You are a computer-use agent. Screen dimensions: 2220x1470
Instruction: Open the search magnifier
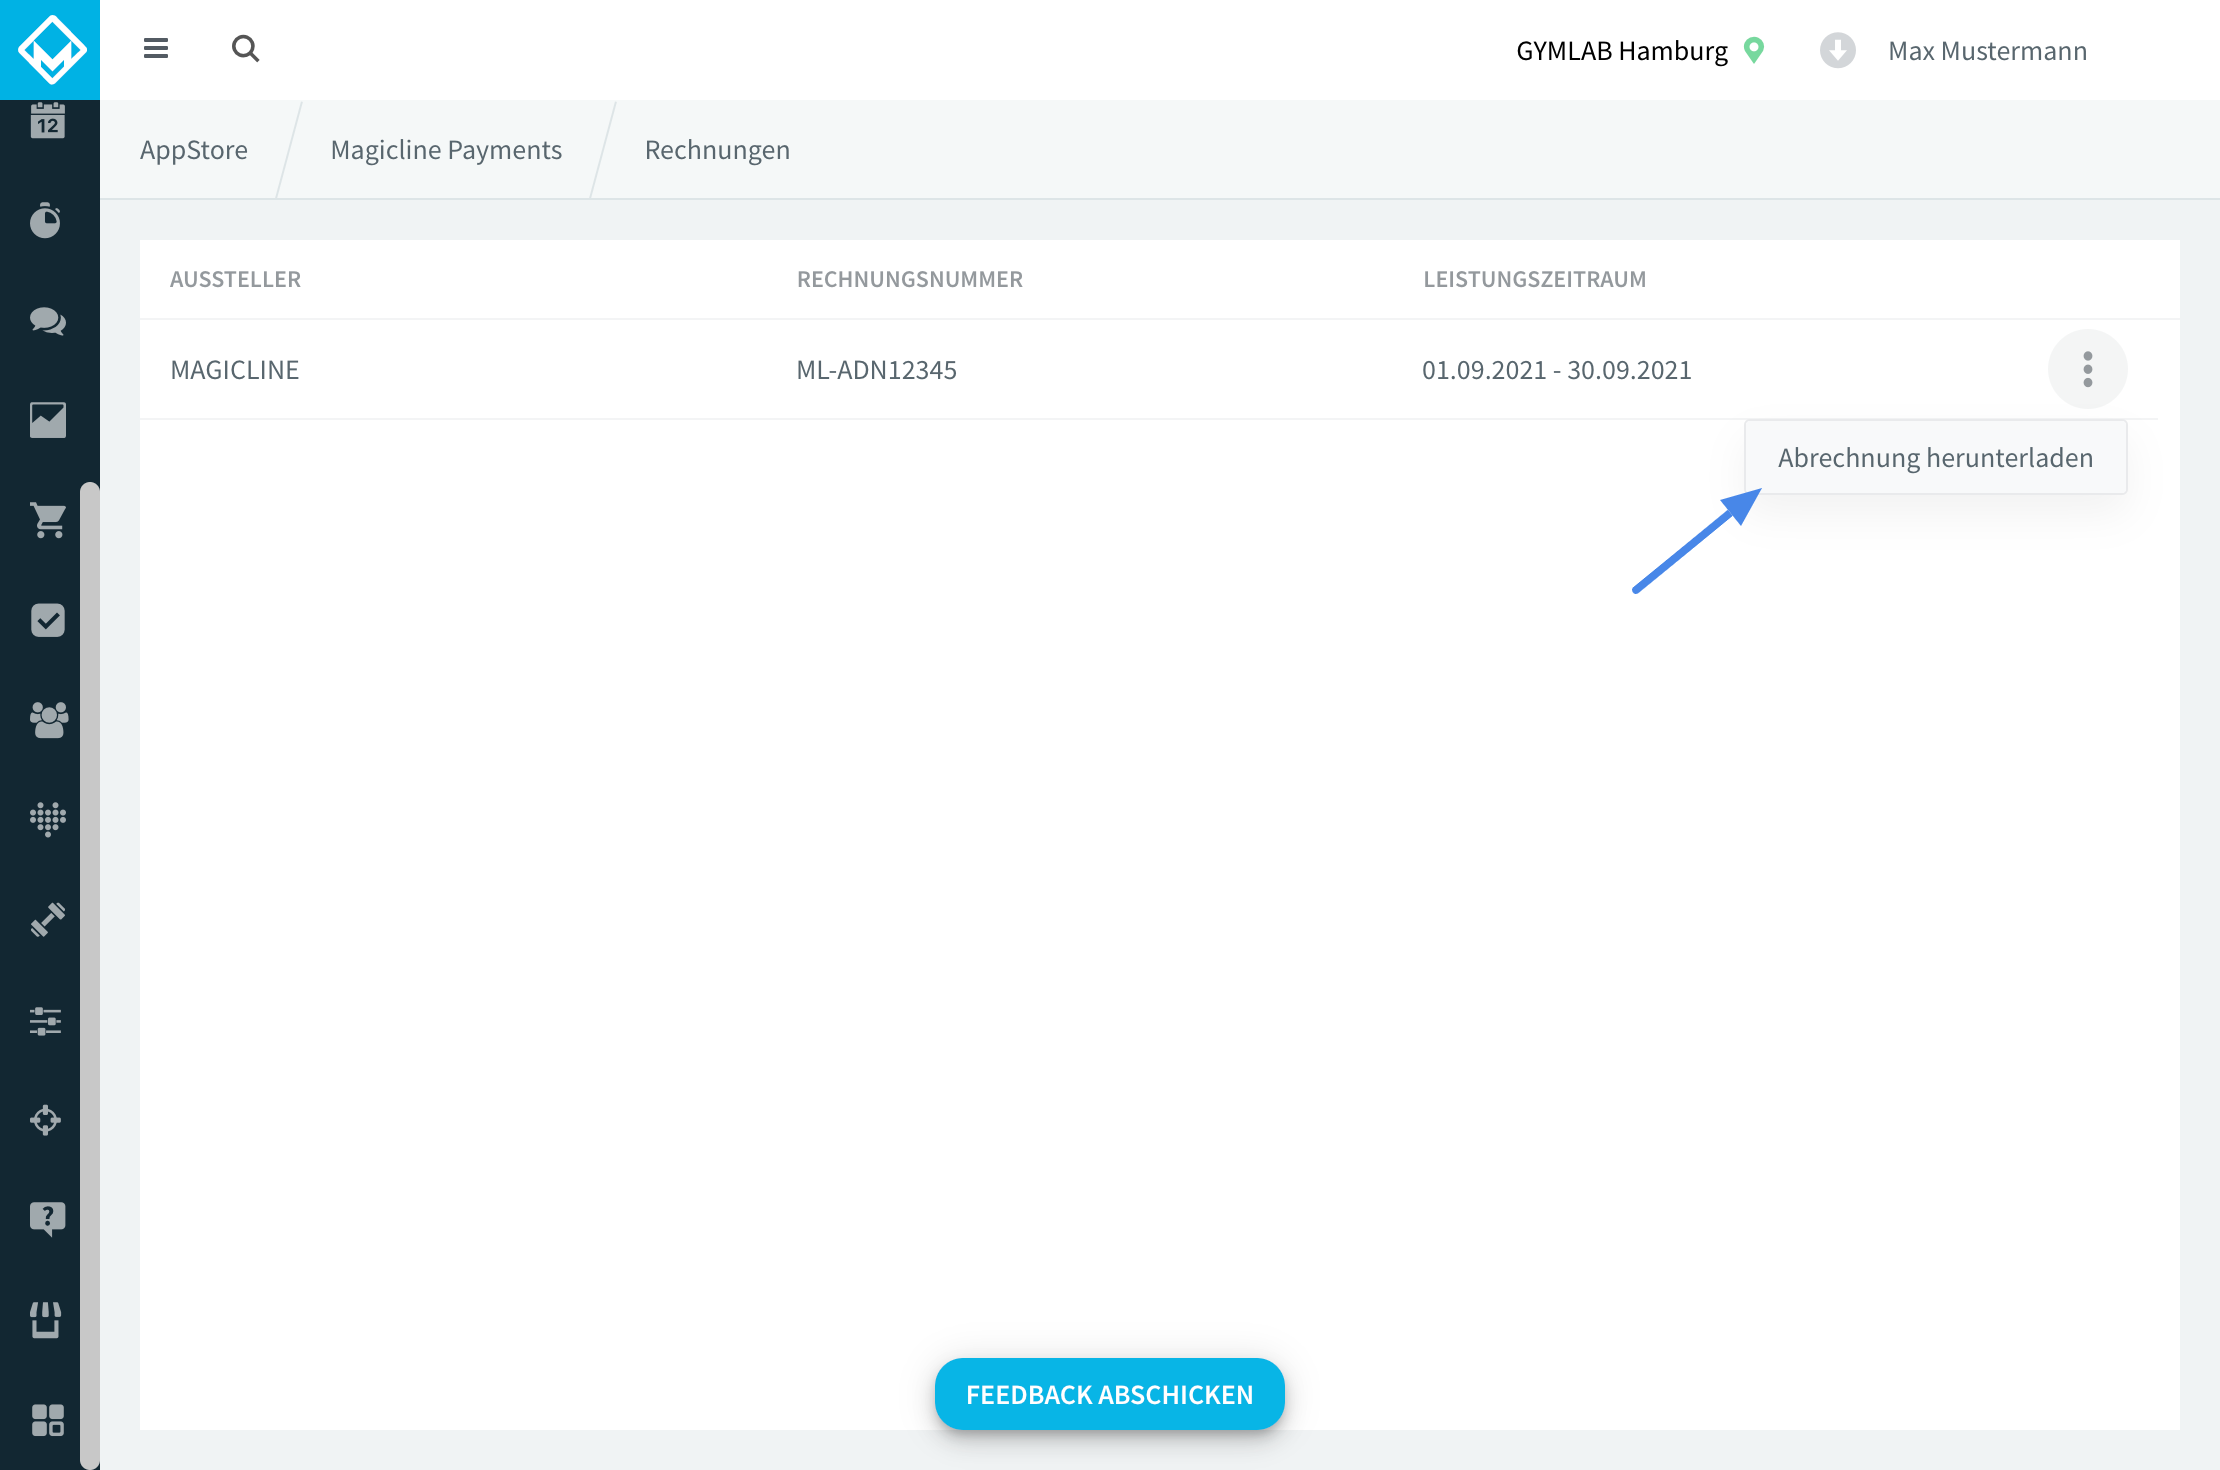click(x=245, y=48)
